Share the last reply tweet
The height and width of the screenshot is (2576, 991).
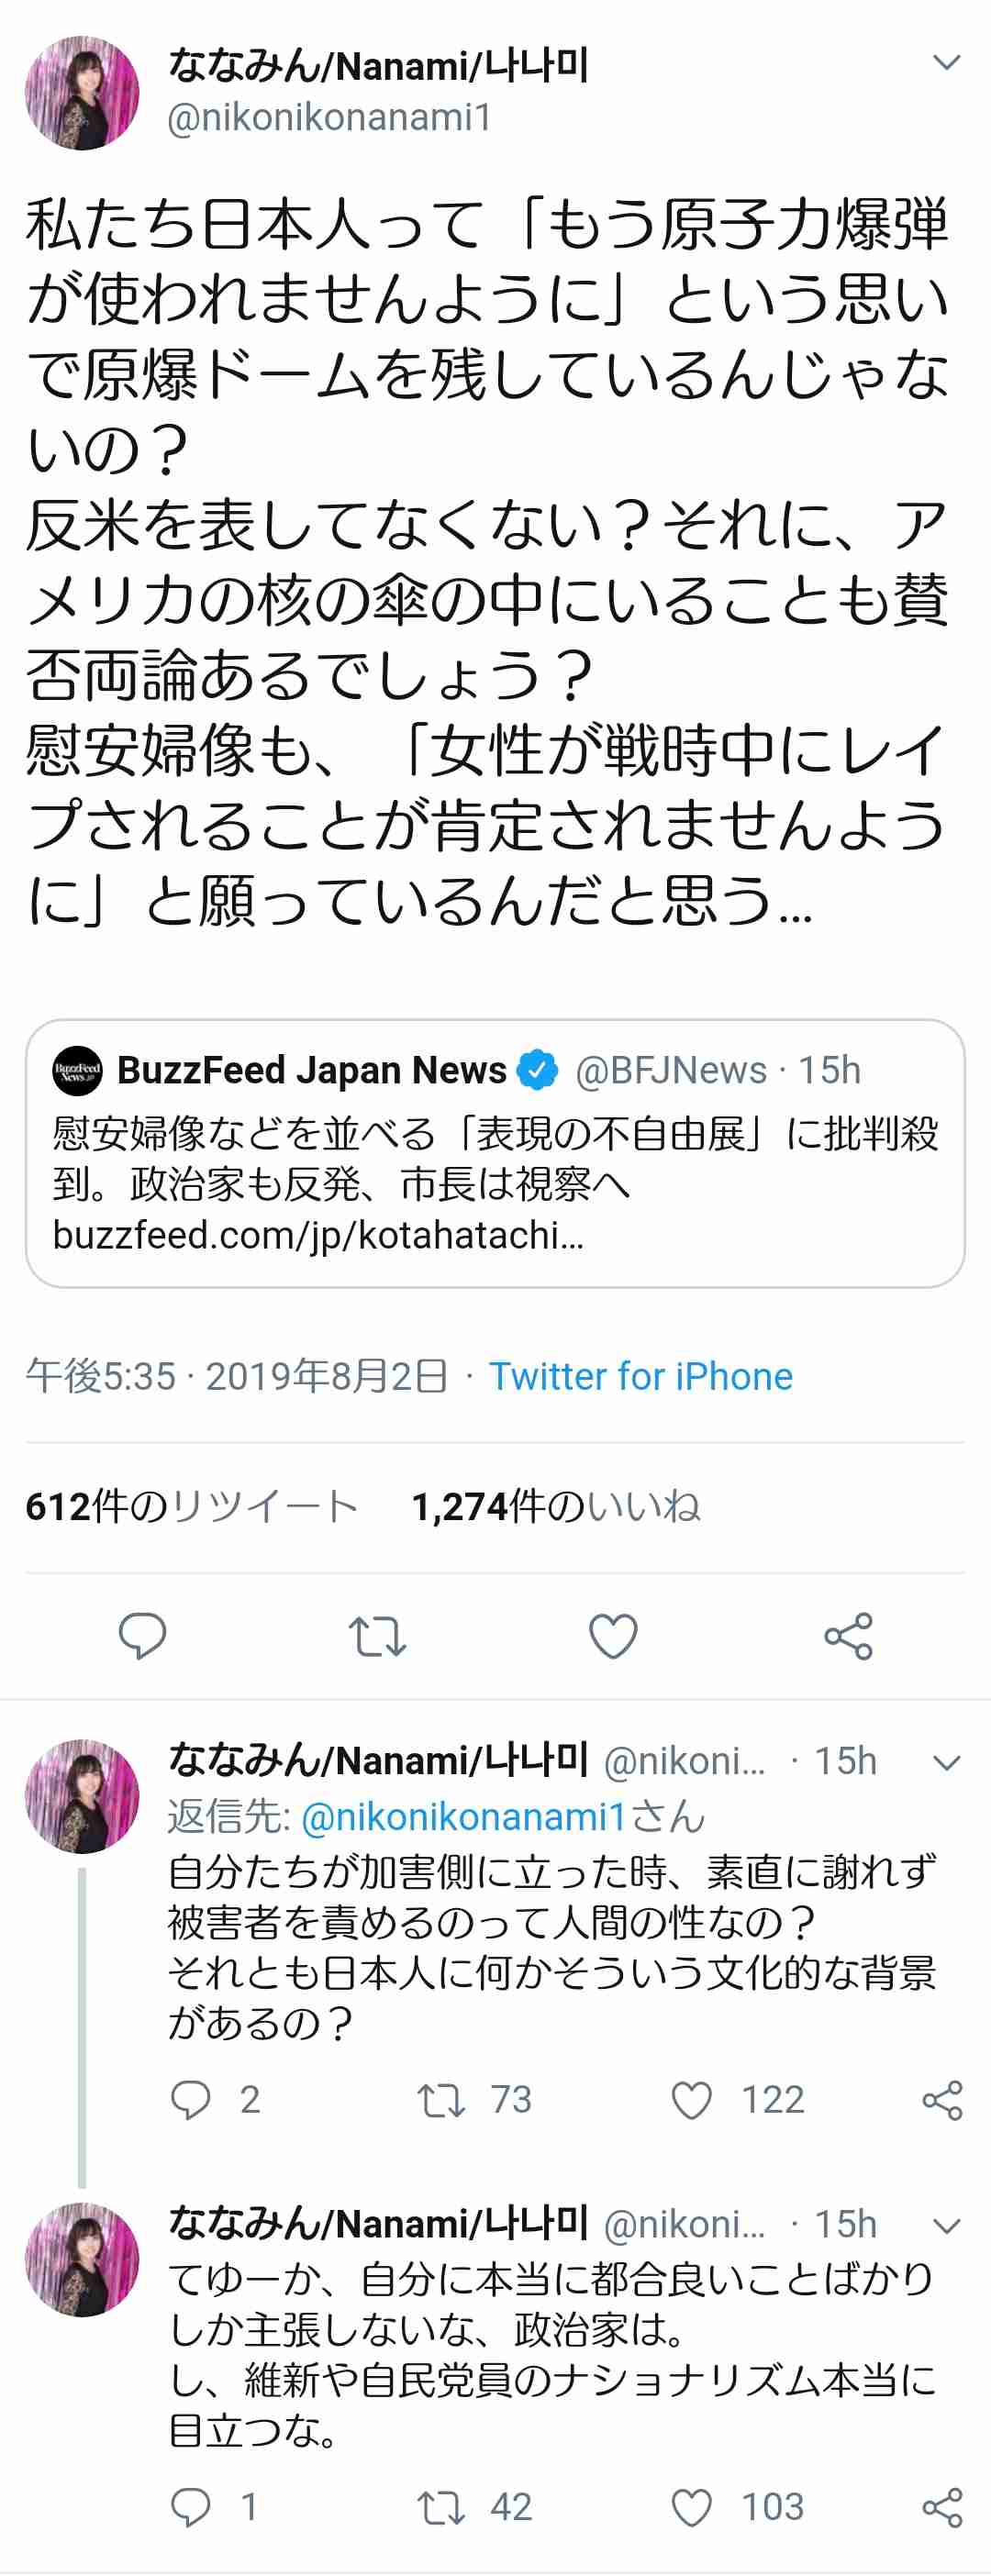(x=942, y=2506)
